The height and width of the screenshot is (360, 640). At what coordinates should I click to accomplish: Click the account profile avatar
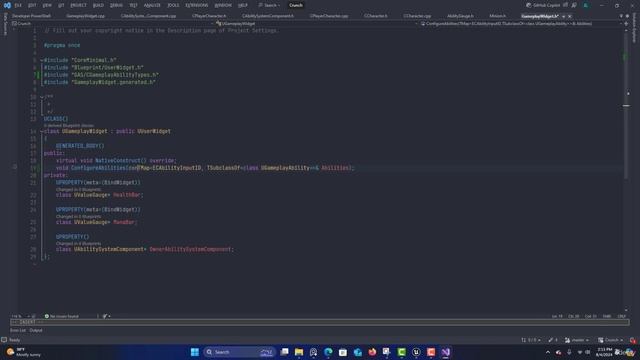tap(586, 5)
